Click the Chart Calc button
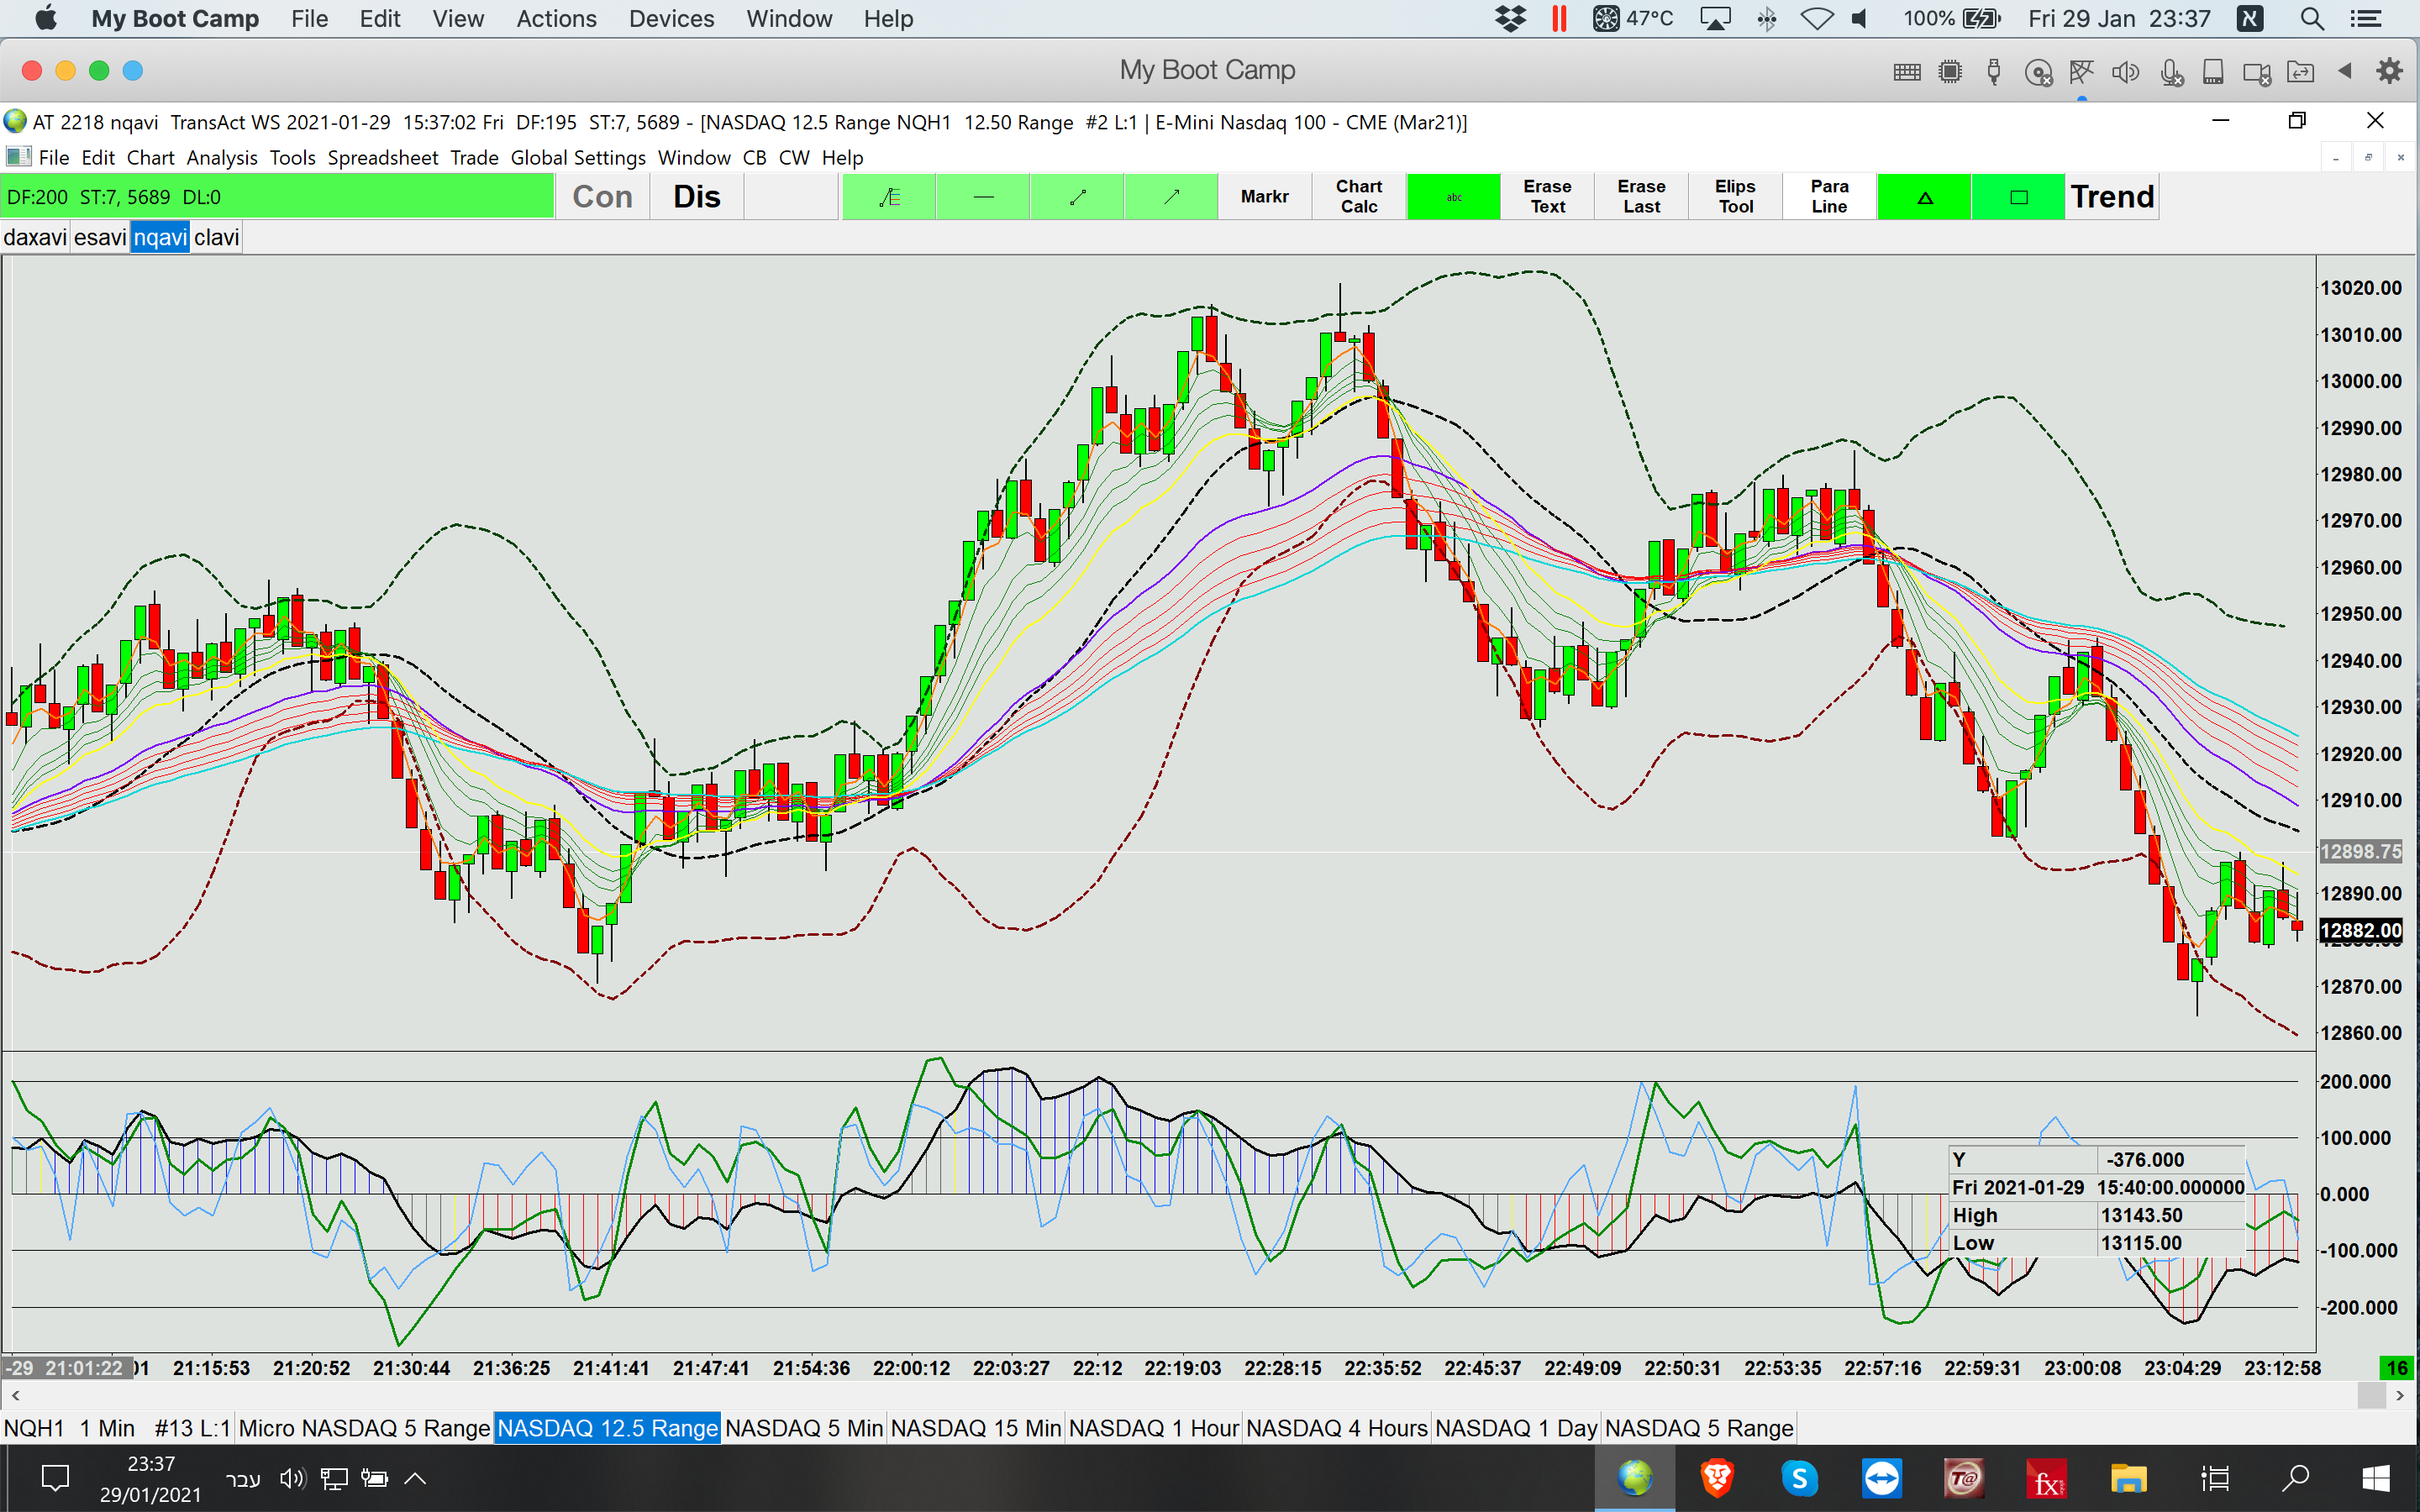 tap(1358, 197)
